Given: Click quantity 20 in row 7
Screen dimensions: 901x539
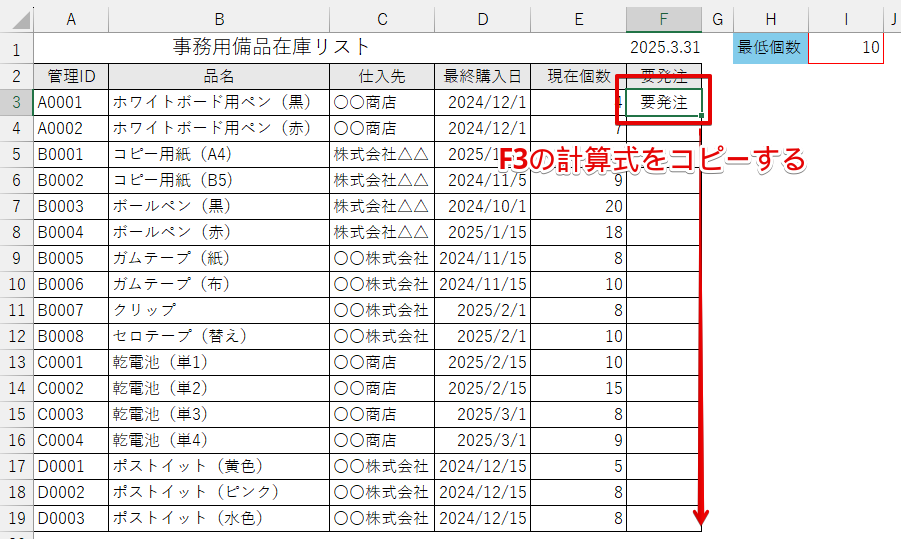Looking at the screenshot, I should coord(579,206).
